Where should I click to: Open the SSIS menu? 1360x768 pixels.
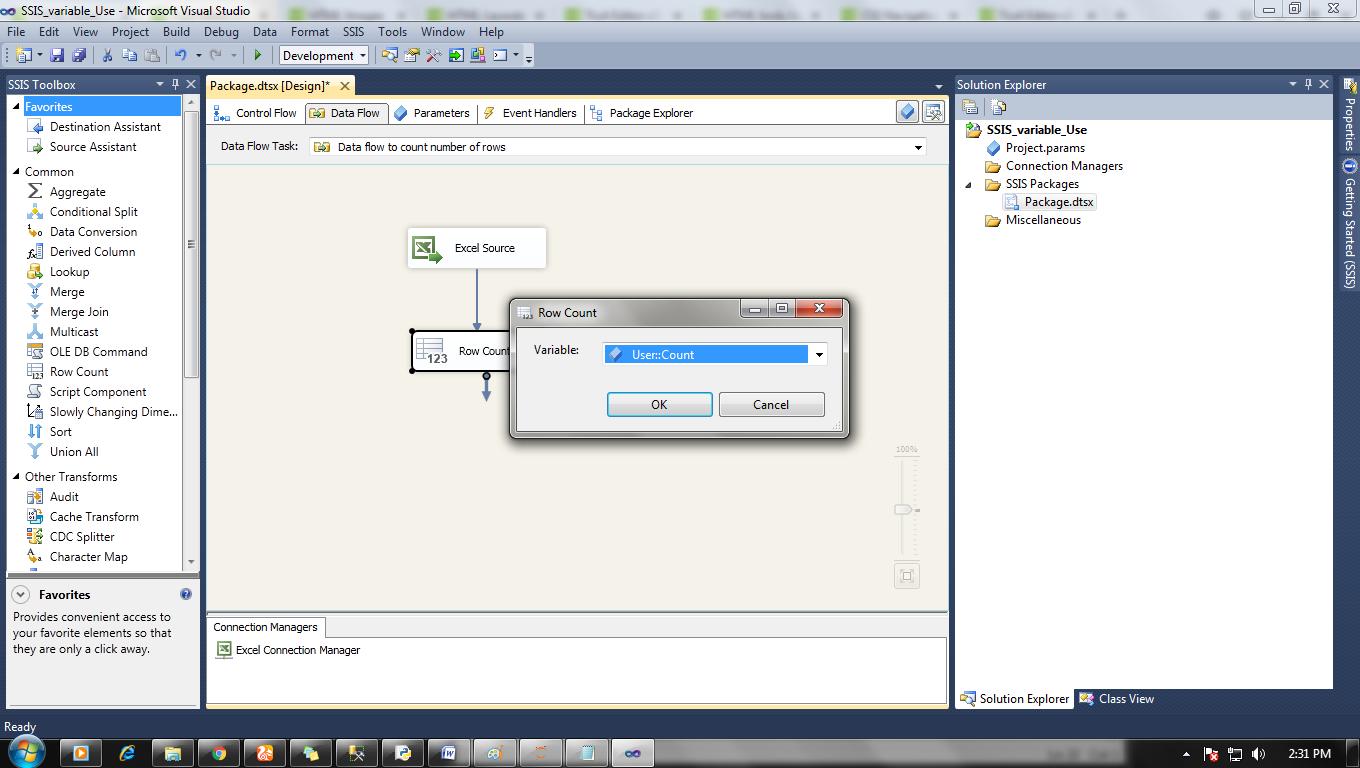[x=353, y=32]
